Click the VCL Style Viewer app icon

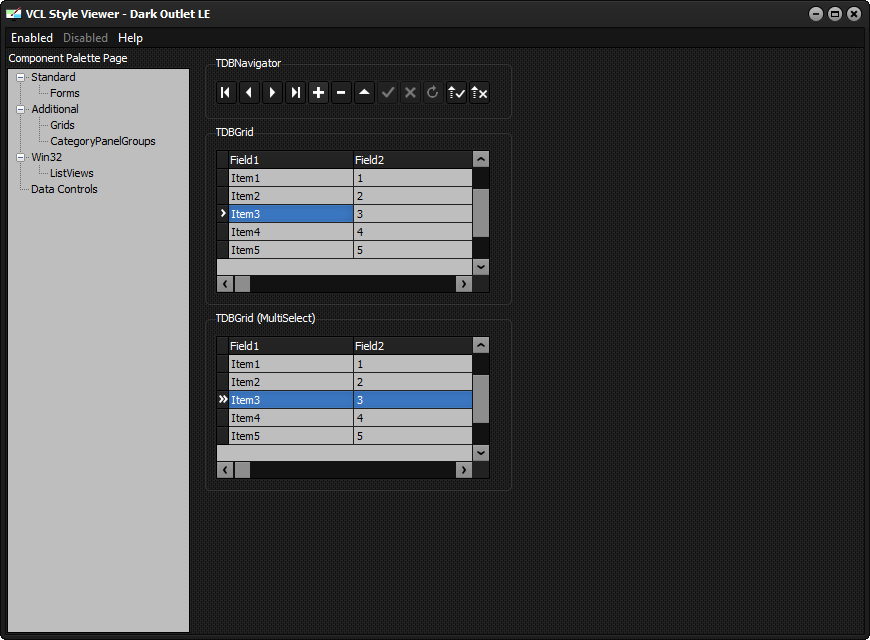pyautogui.click(x=13, y=14)
